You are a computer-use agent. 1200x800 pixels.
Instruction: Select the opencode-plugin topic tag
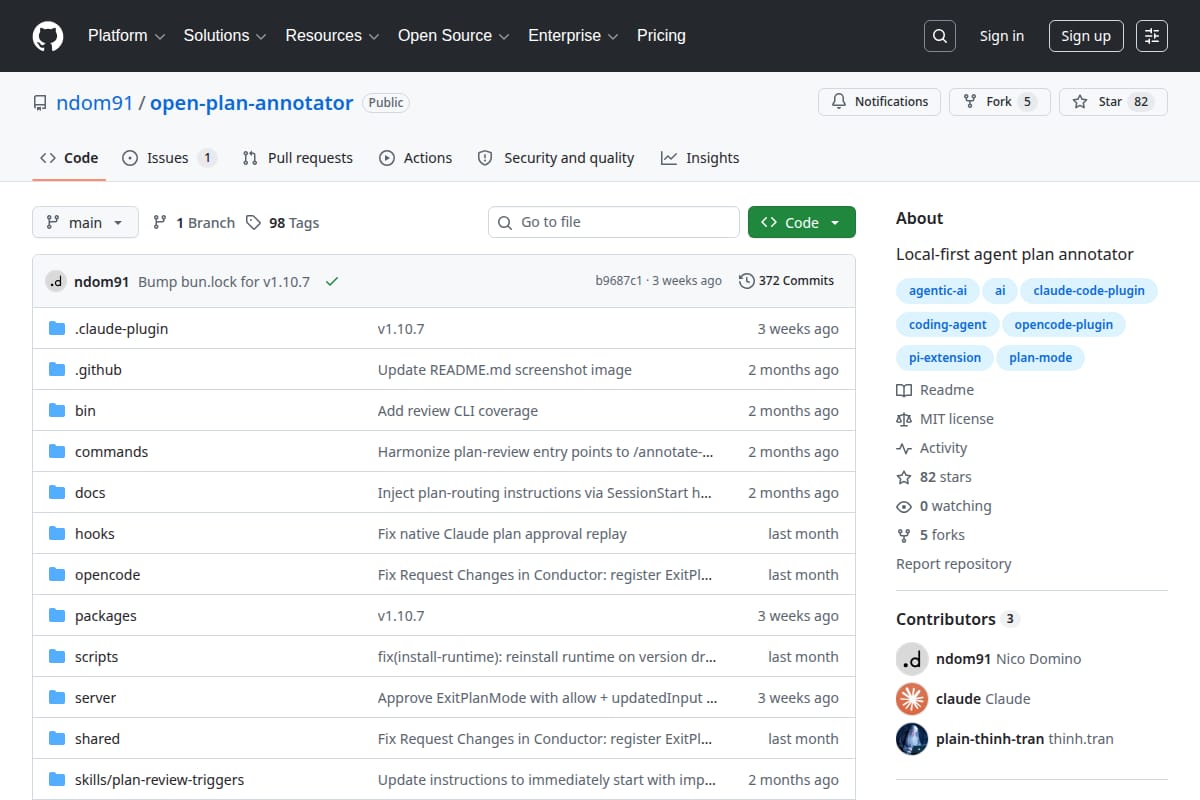point(1064,324)
